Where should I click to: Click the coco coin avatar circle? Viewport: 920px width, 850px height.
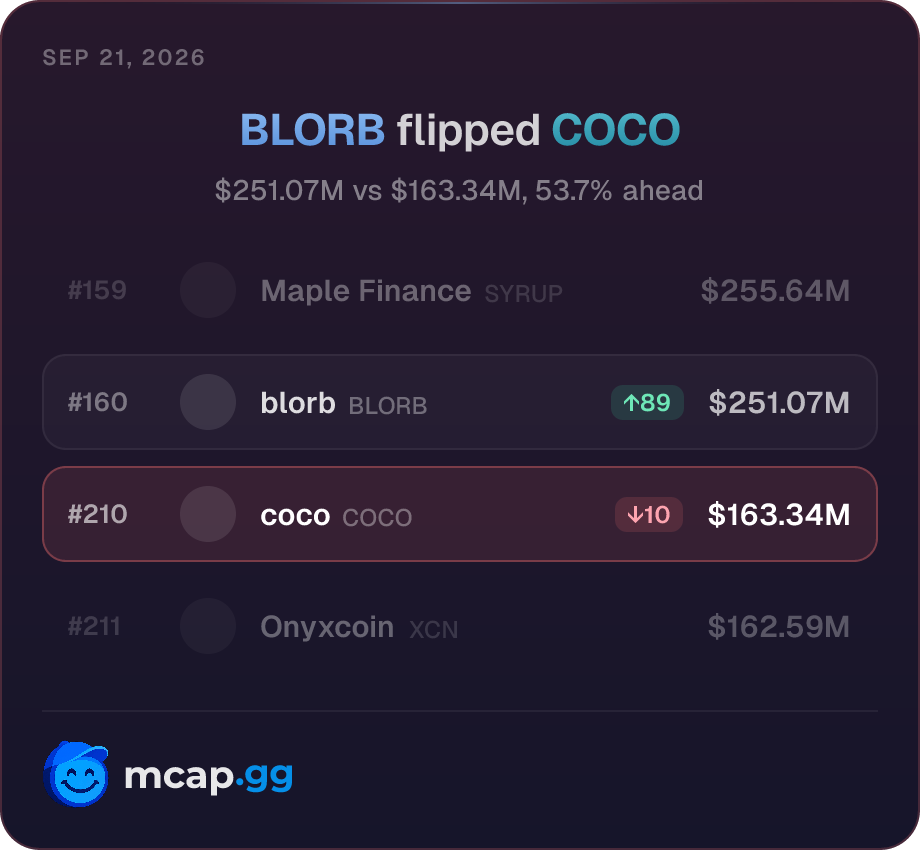point(208,514)
